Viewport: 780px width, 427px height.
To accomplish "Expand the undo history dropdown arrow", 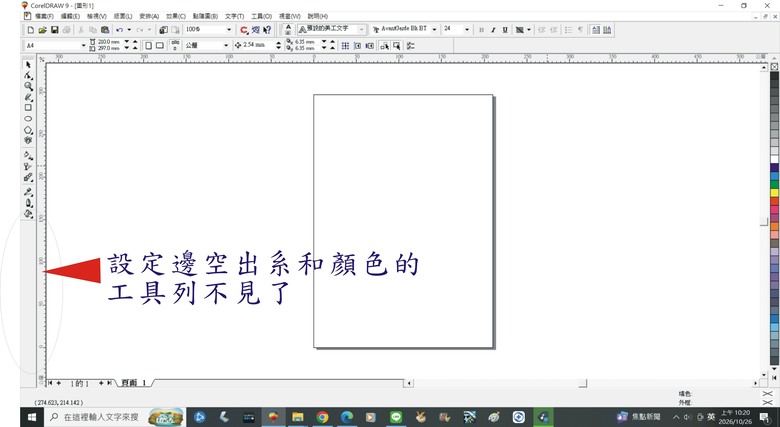I will pos(129,30).
